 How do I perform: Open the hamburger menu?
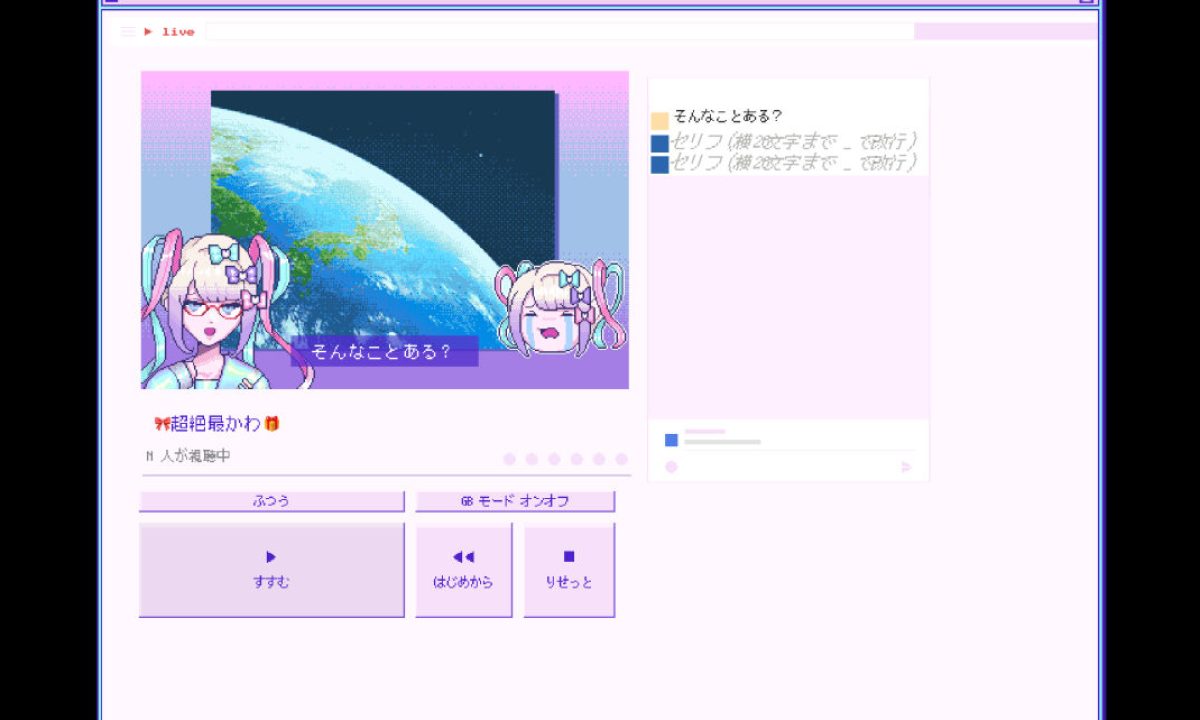pos(128,30)
